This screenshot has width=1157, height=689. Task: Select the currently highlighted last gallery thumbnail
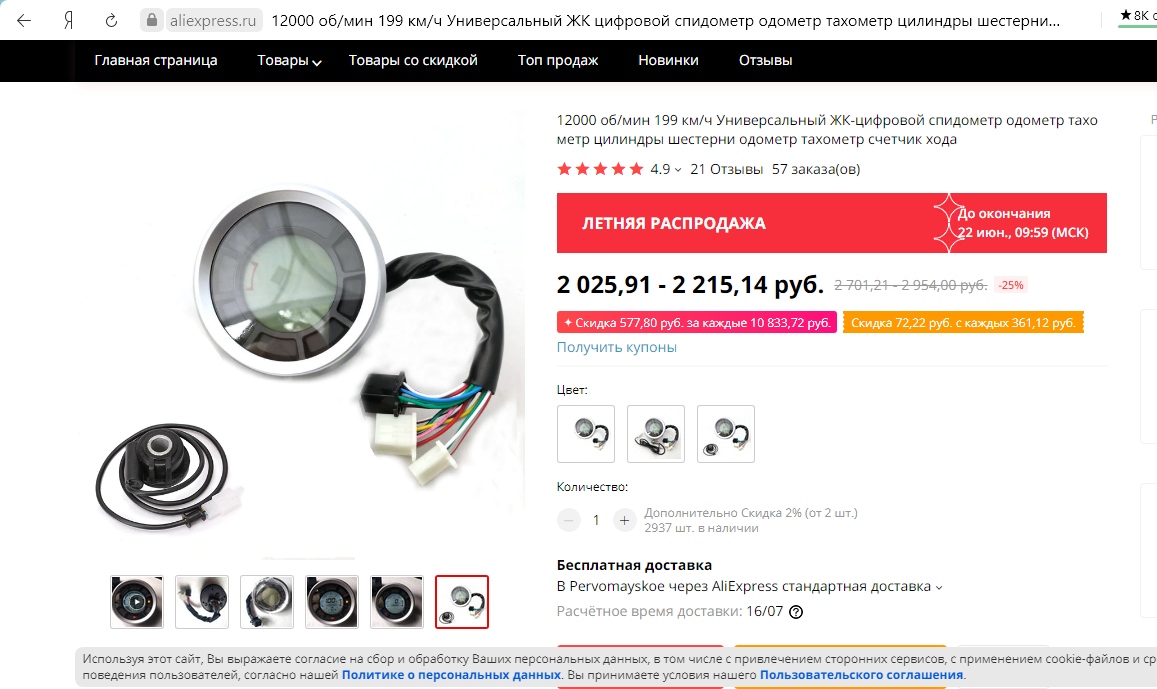point(462,602)
